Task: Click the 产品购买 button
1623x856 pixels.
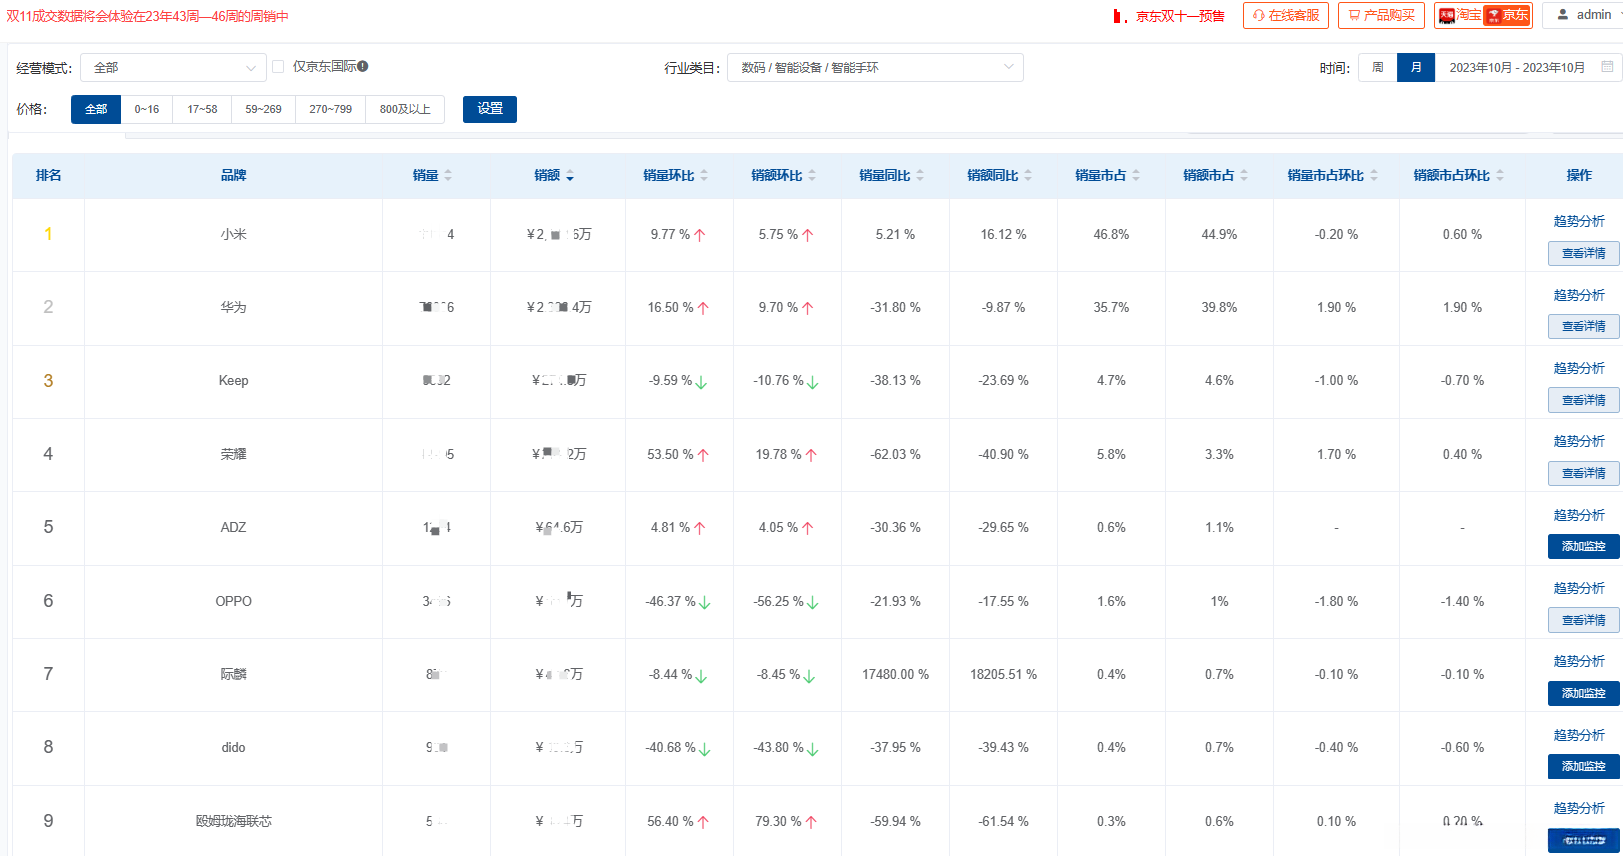Action: click(x=1381, y=15)
